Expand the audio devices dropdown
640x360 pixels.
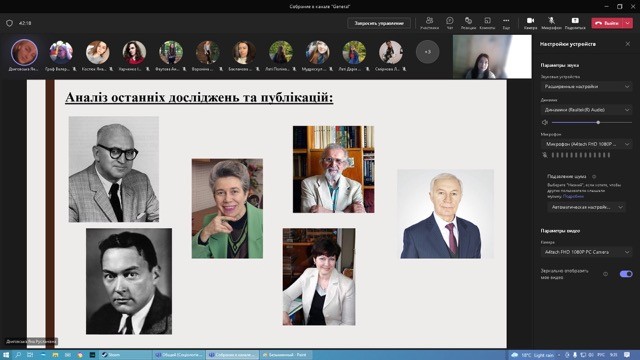coord(587,87)
